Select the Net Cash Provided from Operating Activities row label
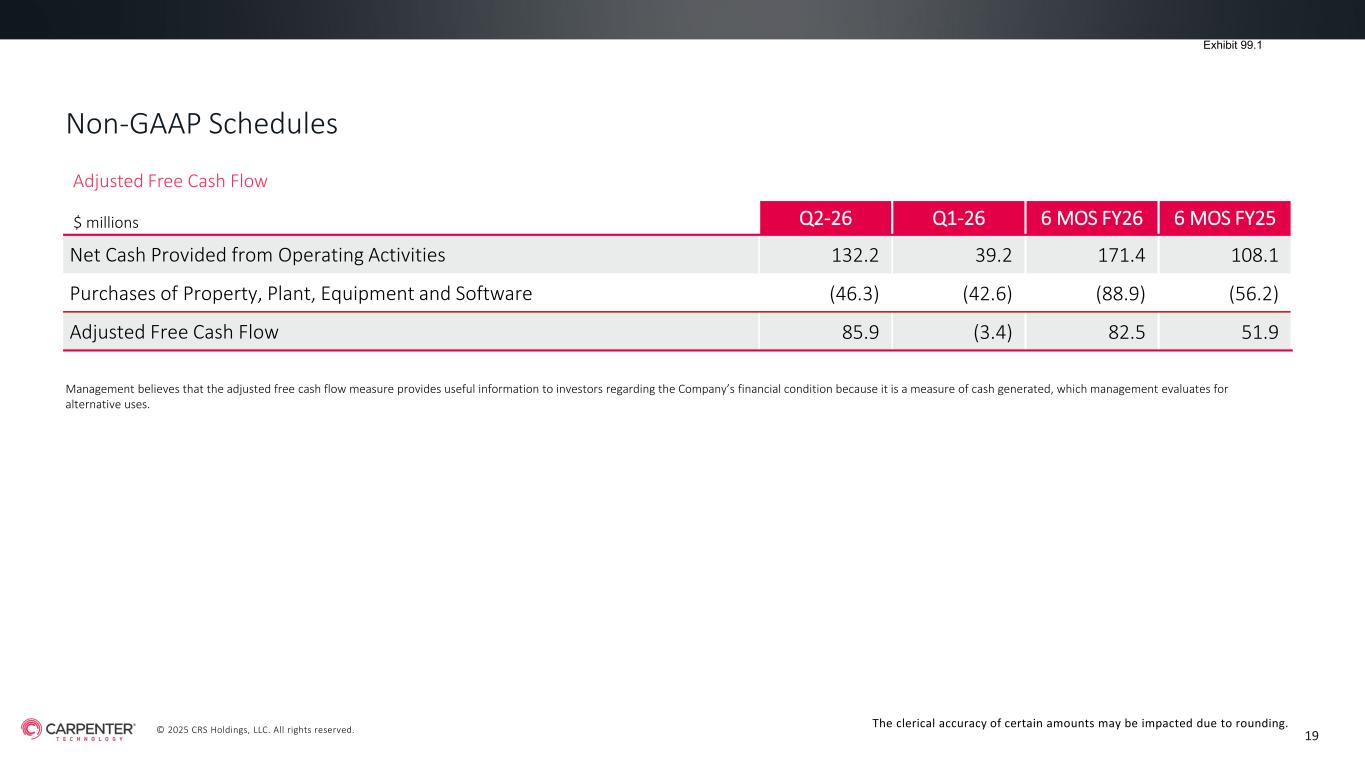This screenshot has width=1365, height=768. pyautogui.click(x=257, y=255)
